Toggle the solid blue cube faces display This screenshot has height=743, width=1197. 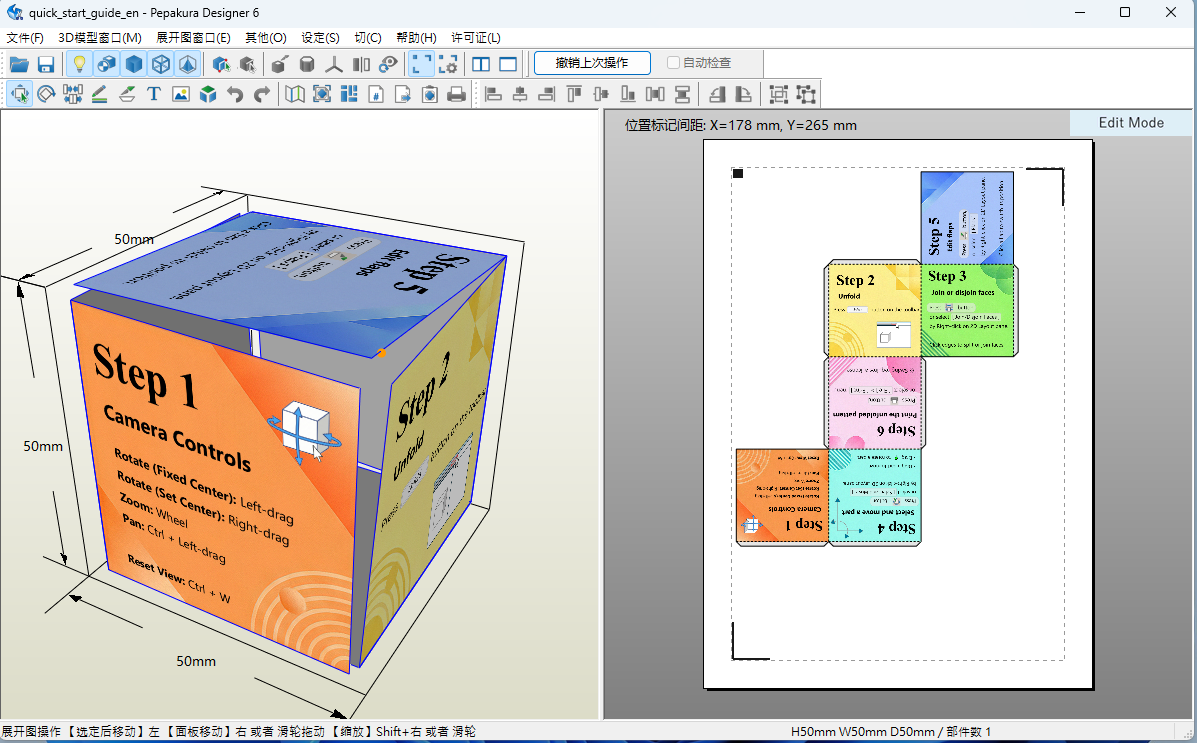click(134, 64)
